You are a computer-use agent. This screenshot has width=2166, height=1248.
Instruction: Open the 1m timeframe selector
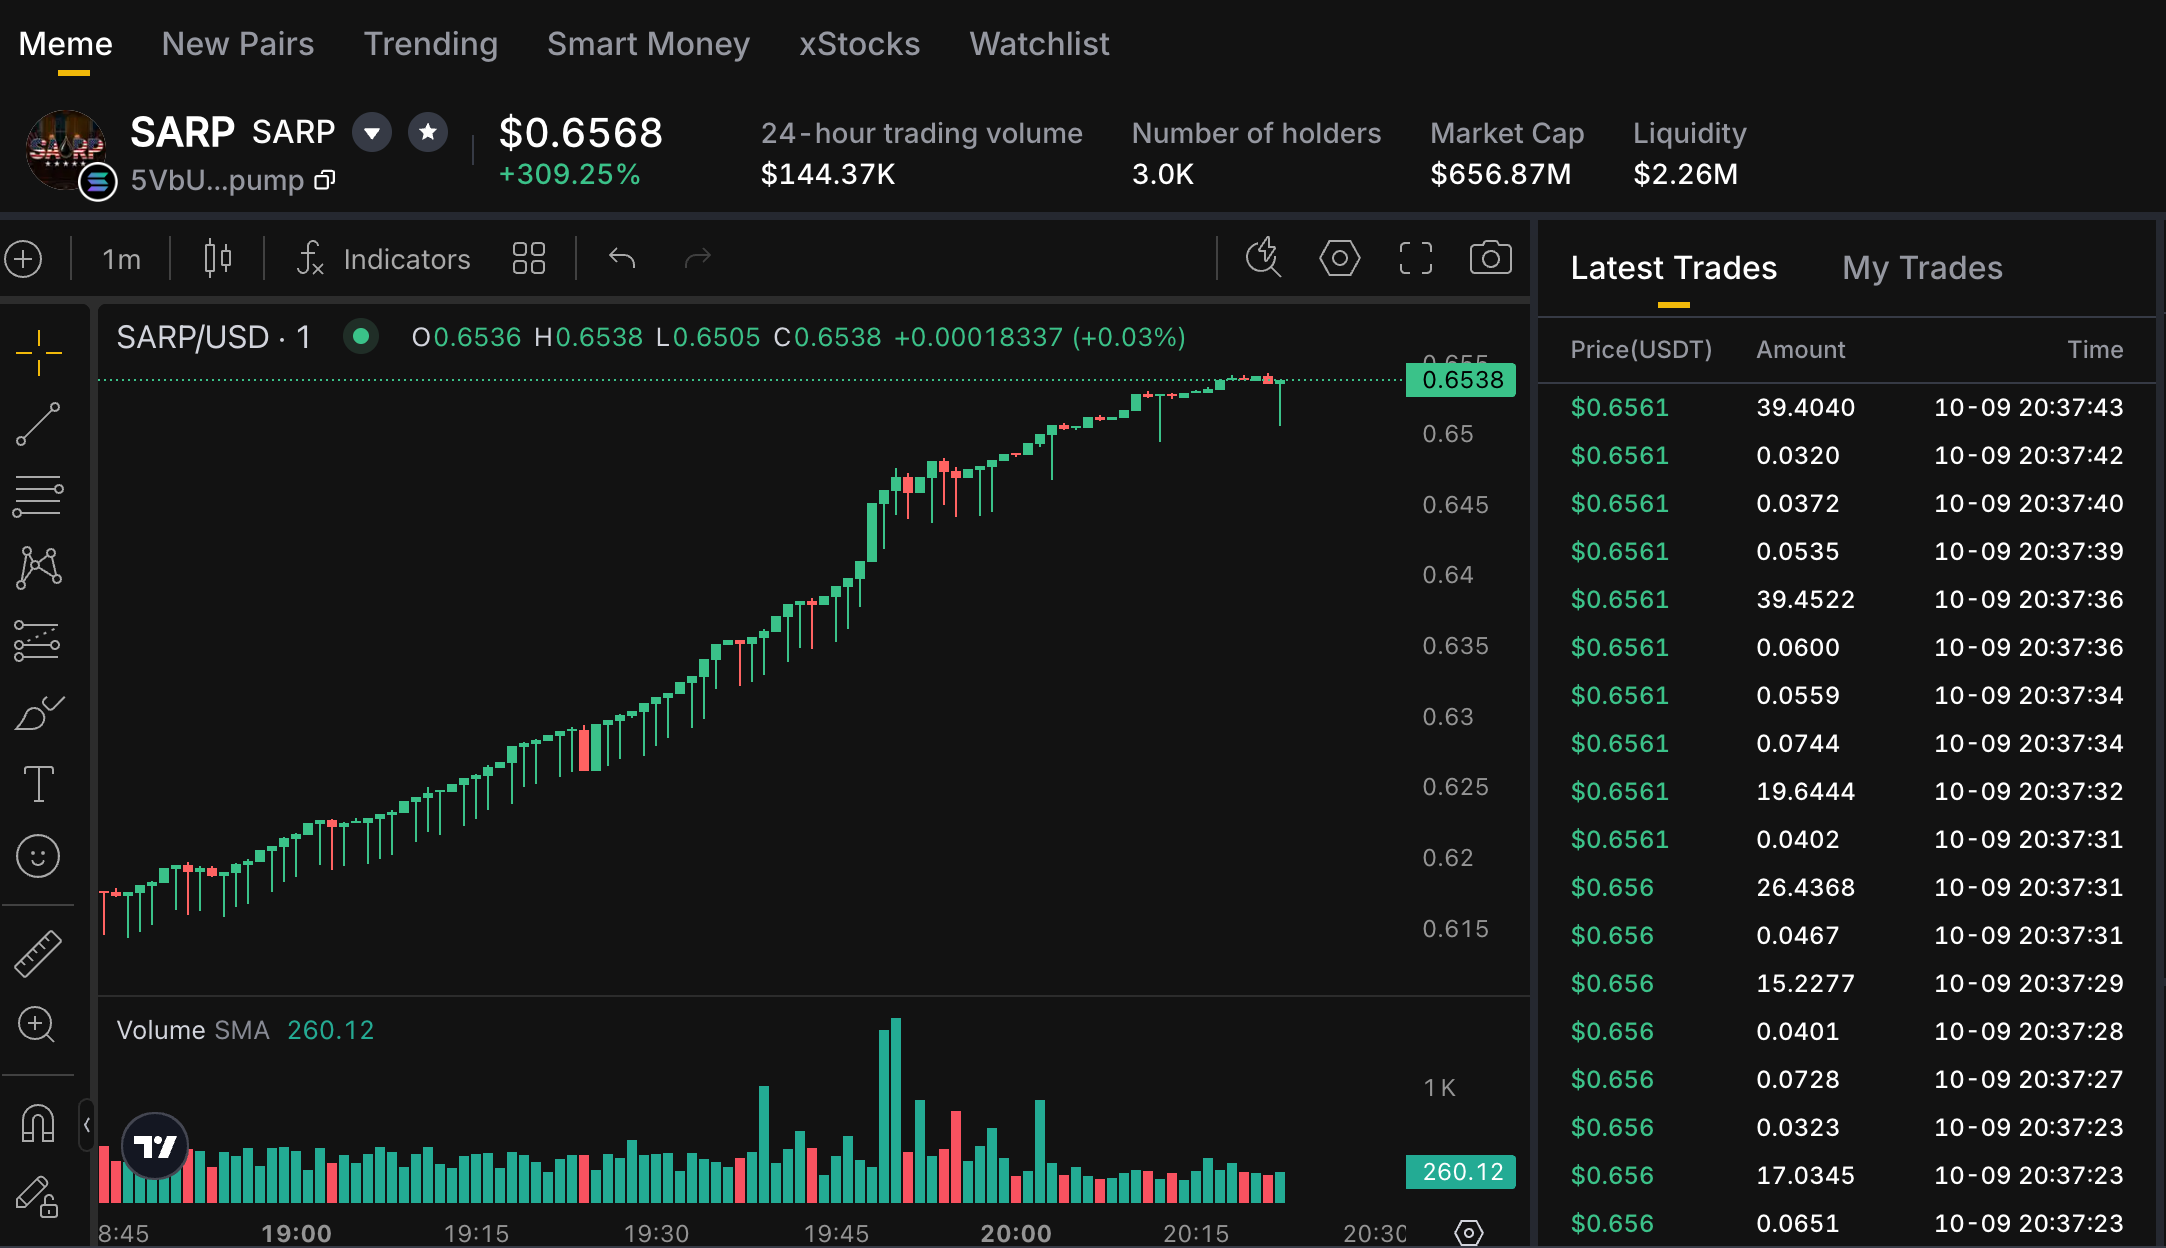click(121, 259)
